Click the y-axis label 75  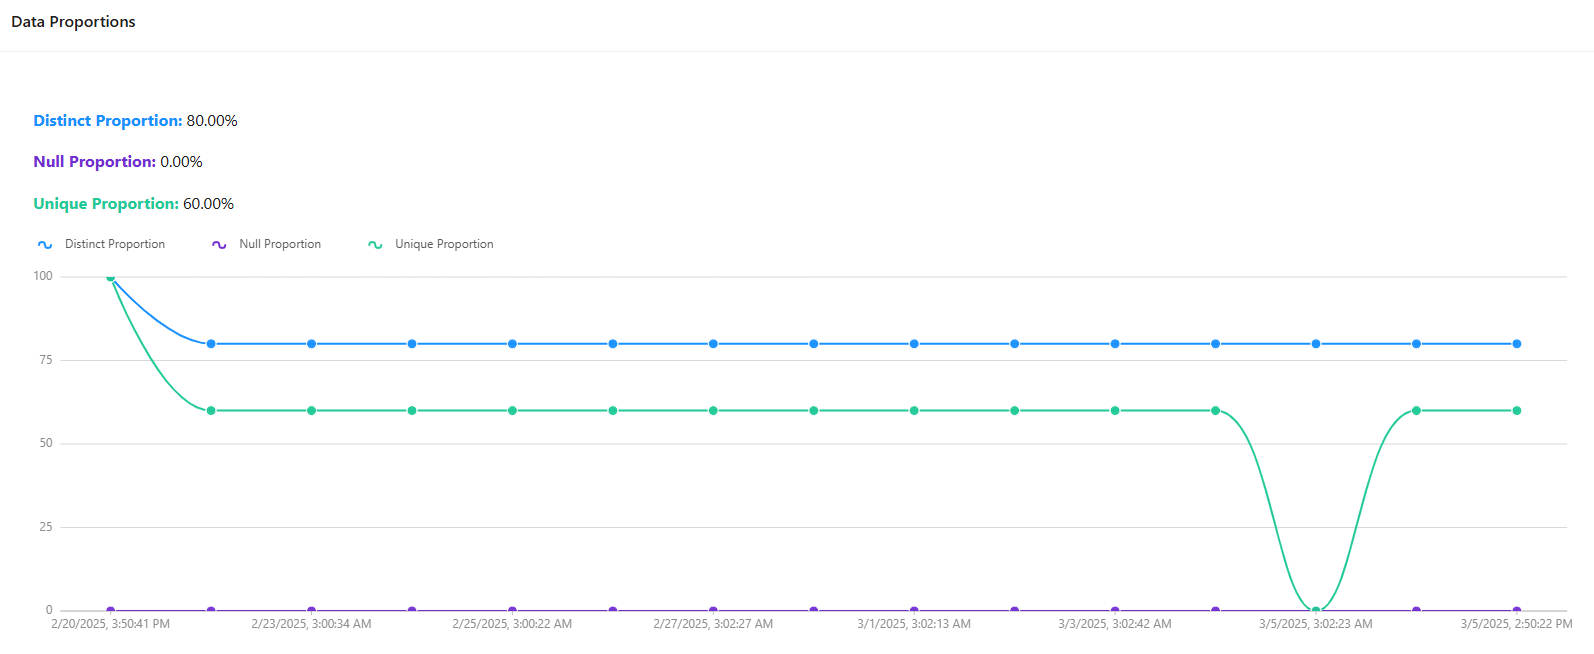point(46,360)
